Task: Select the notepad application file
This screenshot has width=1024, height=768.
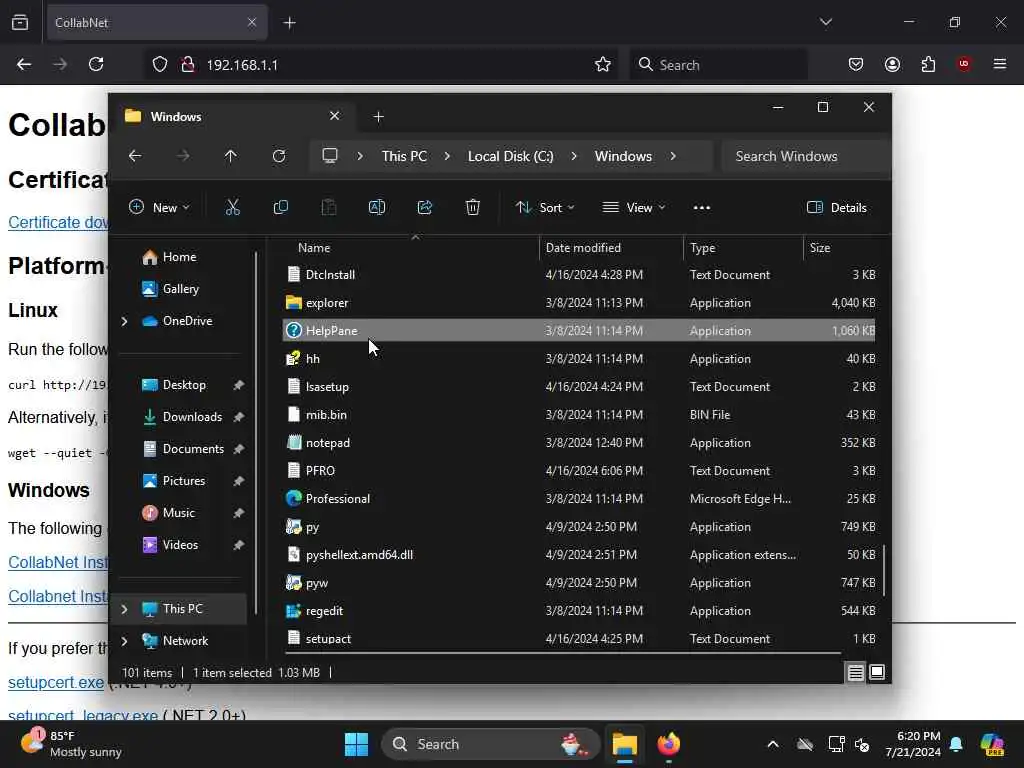Action: coord(579,443)
